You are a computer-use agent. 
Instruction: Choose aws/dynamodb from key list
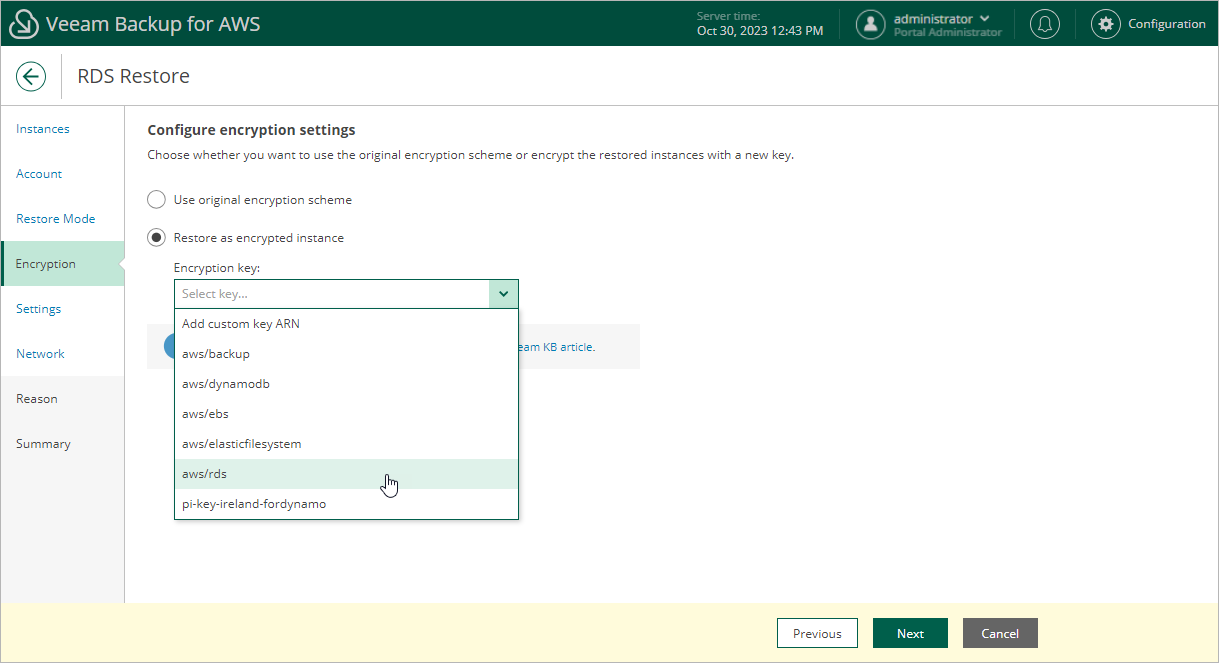tap(346, 384)
